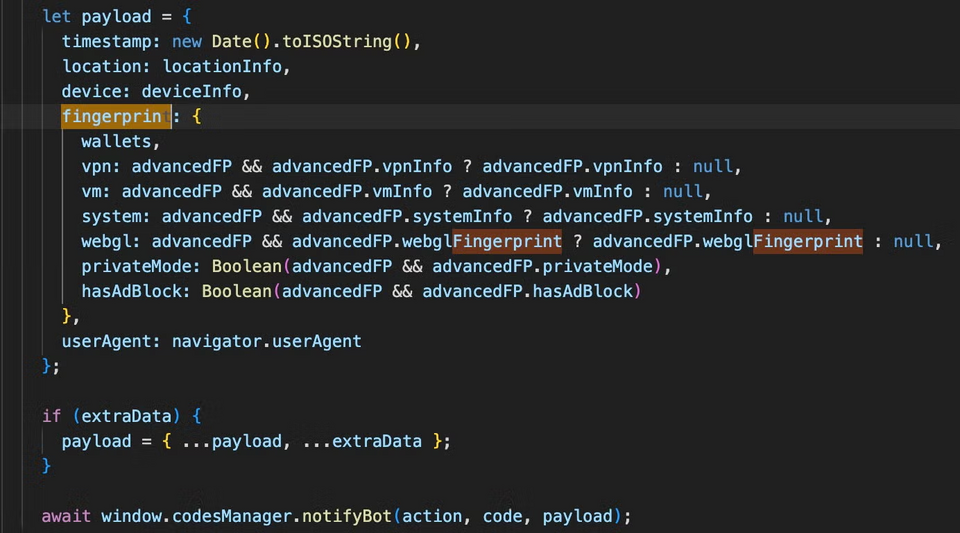Screen dimensions: 960x533
Task: Click 'Boolean' on the privateMode line
Action: 246,267
